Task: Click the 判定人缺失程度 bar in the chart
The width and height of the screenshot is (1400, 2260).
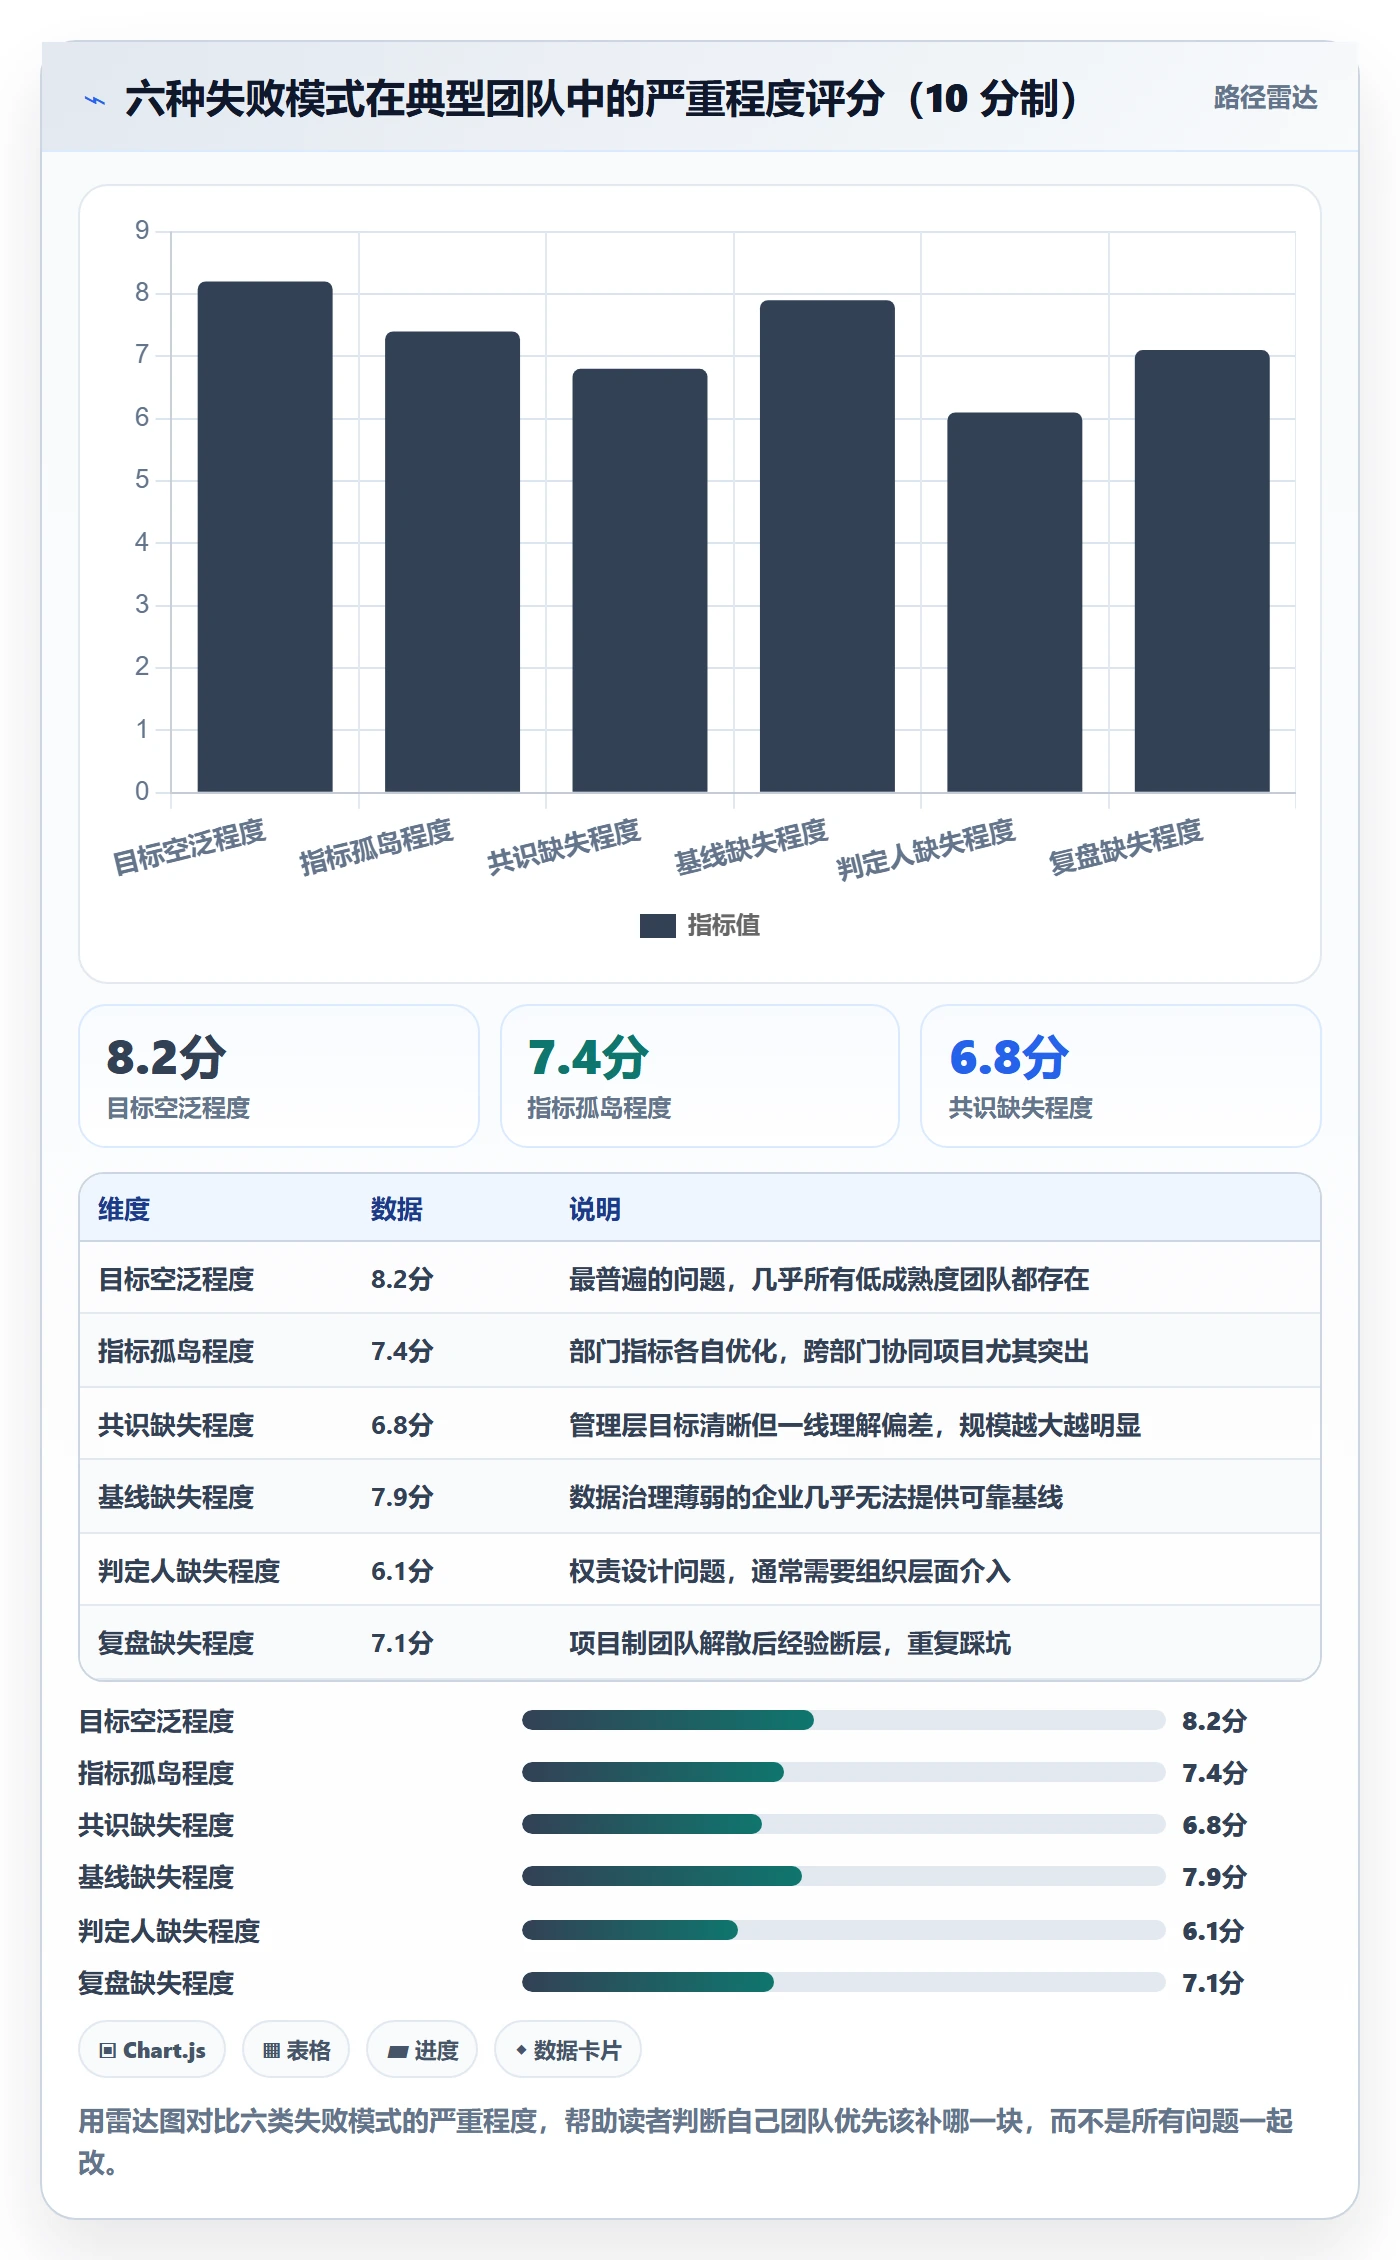Action: click(1015, 602)
